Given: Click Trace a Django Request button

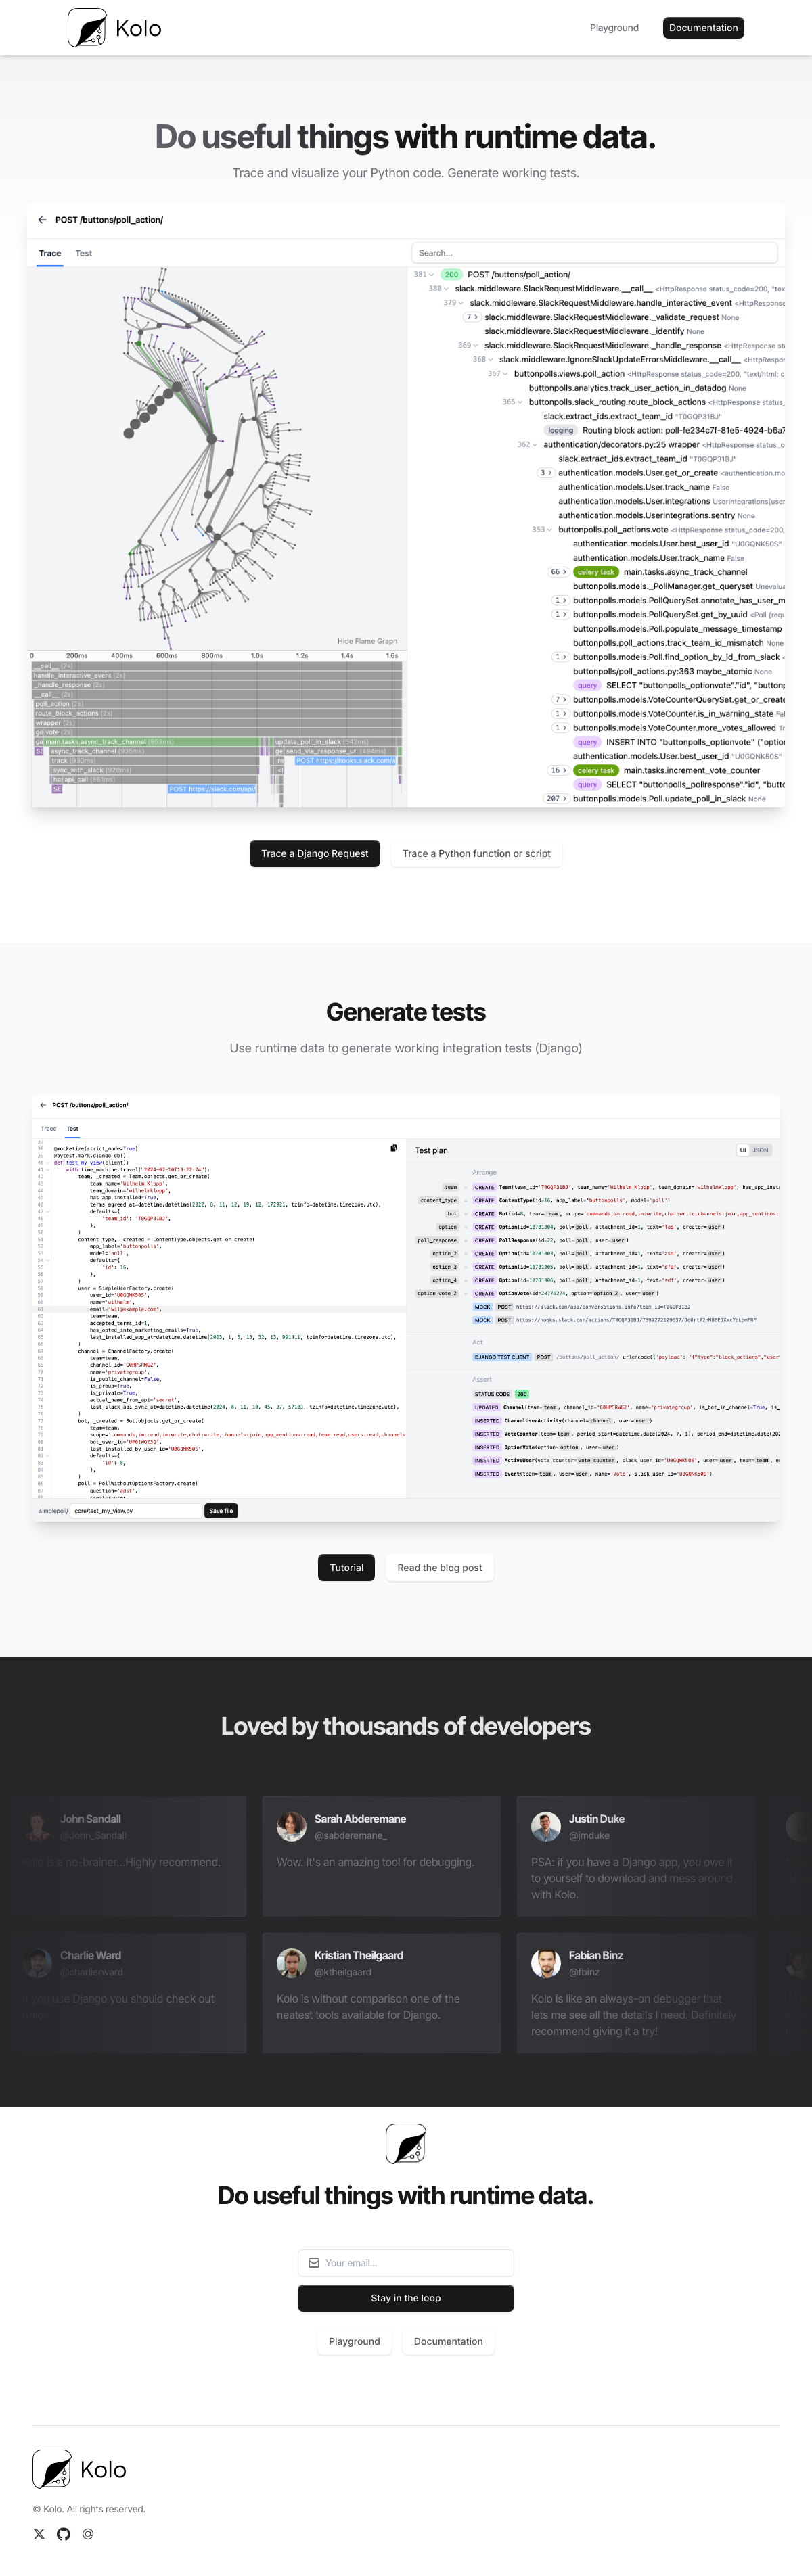Looking at the screenshot, I should tap(315, 854).
